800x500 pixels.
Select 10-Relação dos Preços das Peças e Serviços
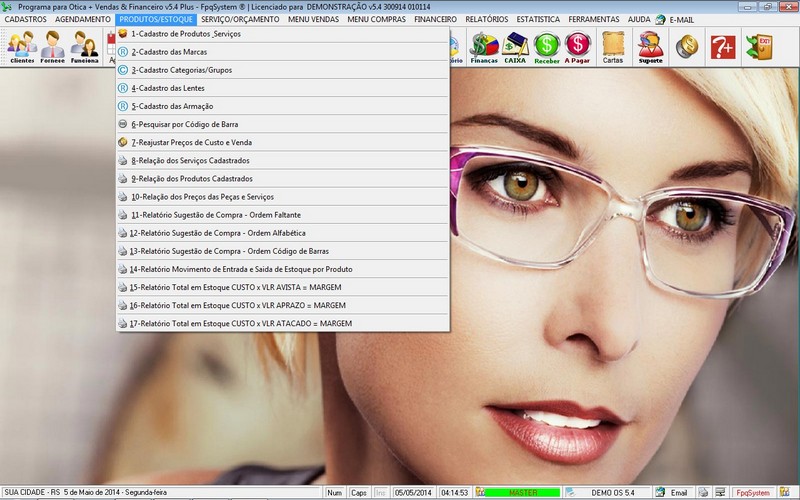coord(283,197)
